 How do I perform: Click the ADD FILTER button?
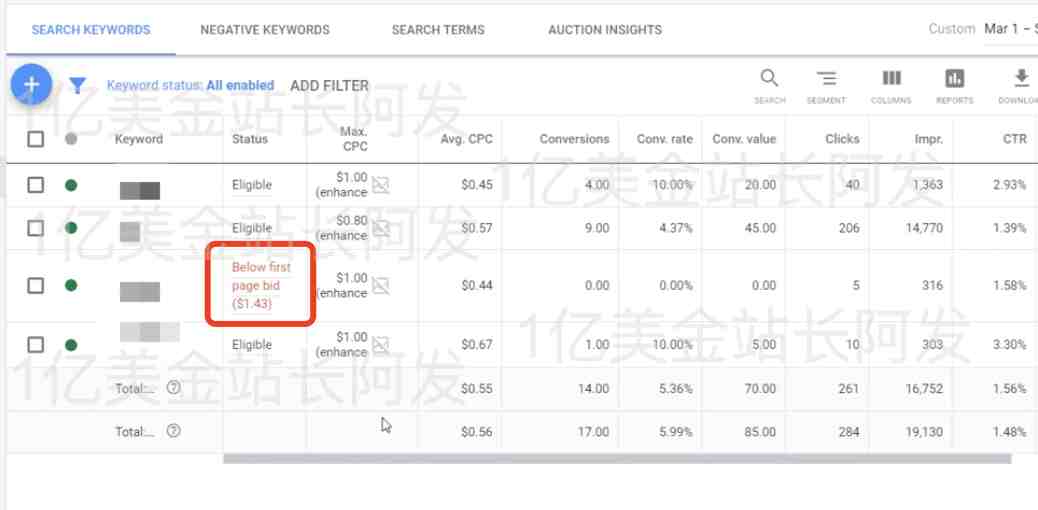tap(330, 85)
